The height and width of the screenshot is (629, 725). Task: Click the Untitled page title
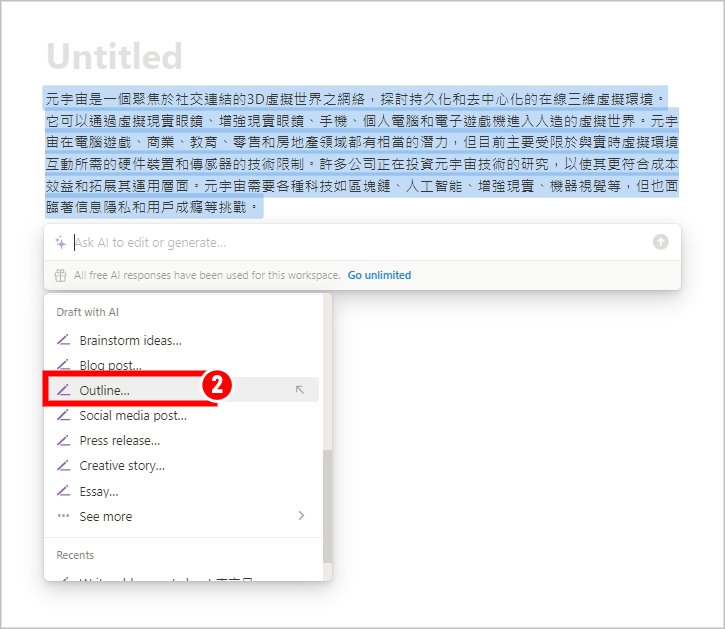click(x=115, y=56)
